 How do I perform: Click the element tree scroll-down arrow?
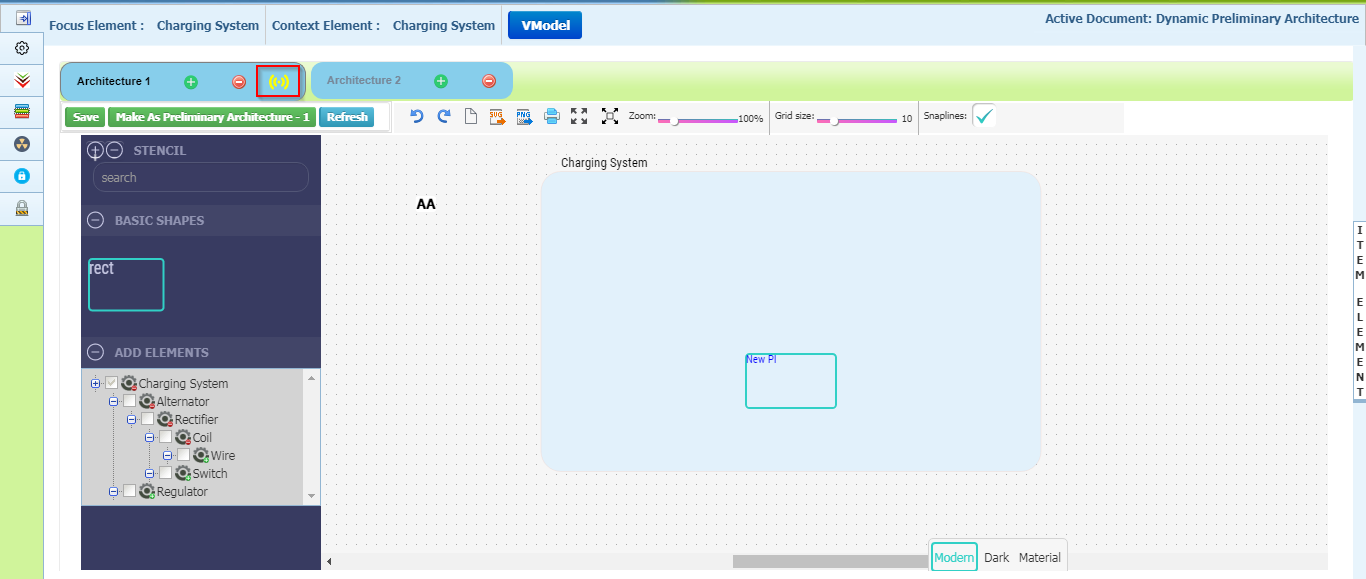point(311,496)
